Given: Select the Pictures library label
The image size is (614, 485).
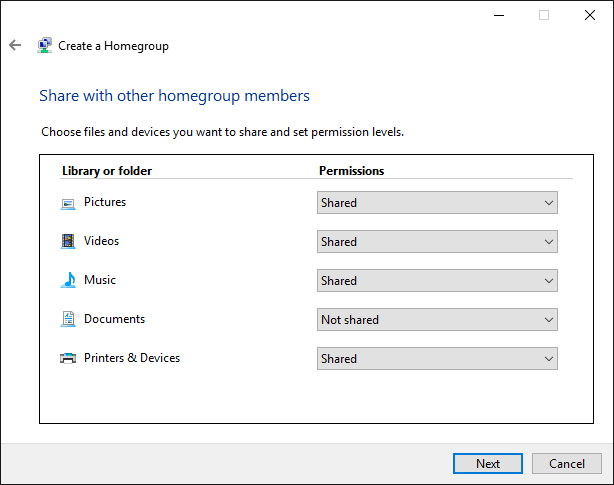Looking at the screenshot, I should pyautogui.click(x=105, y=202).
